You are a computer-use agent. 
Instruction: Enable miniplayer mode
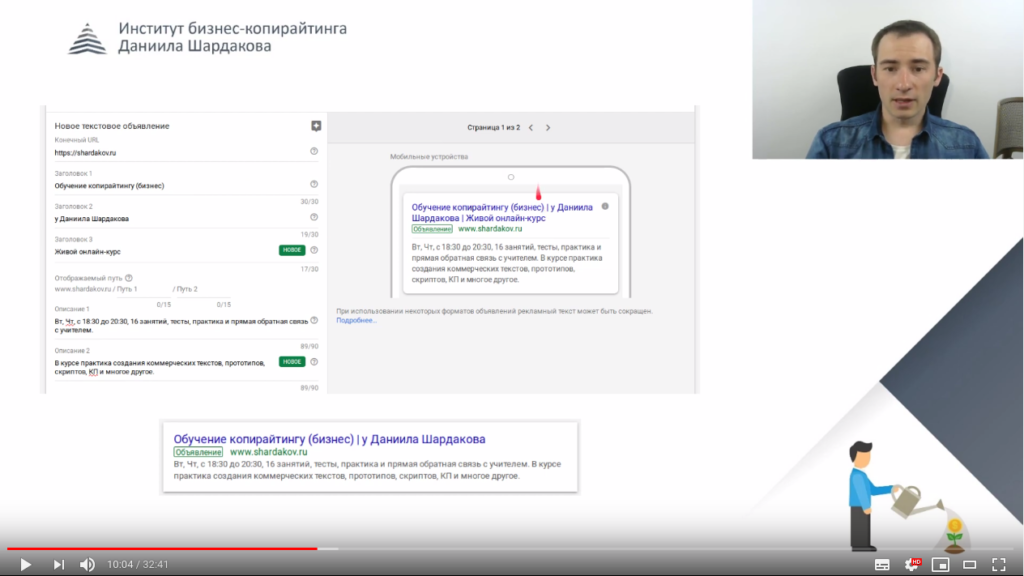coord(940,565)
